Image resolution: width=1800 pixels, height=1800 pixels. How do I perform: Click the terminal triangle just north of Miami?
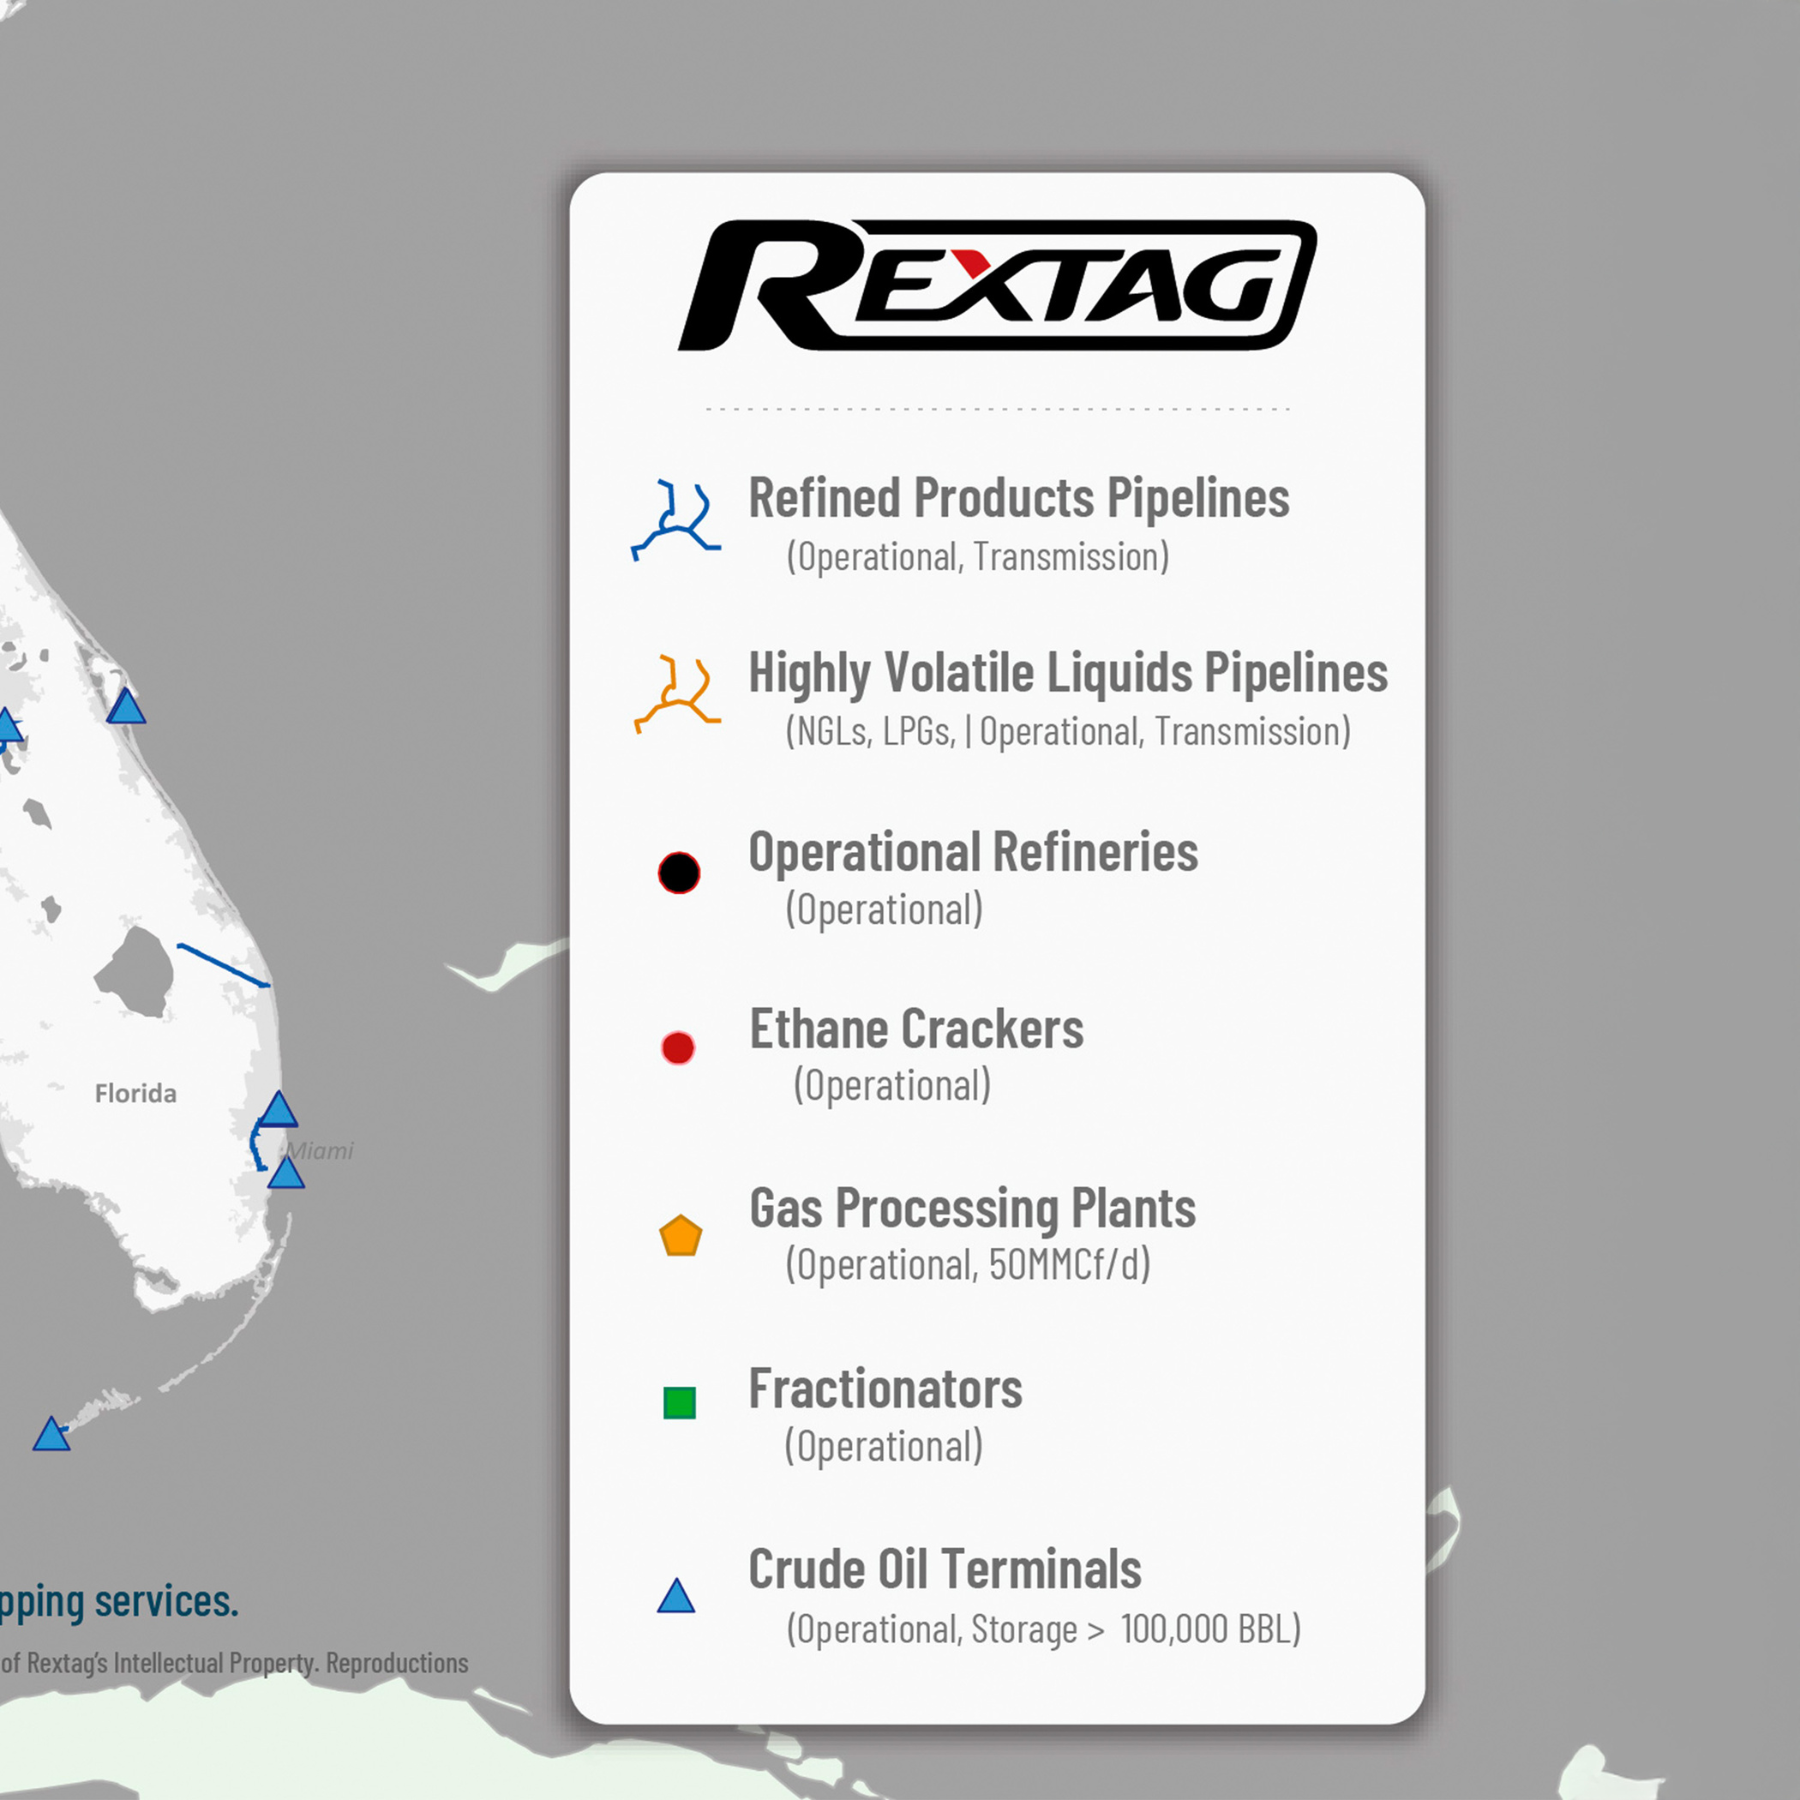tap(278, 1109)
